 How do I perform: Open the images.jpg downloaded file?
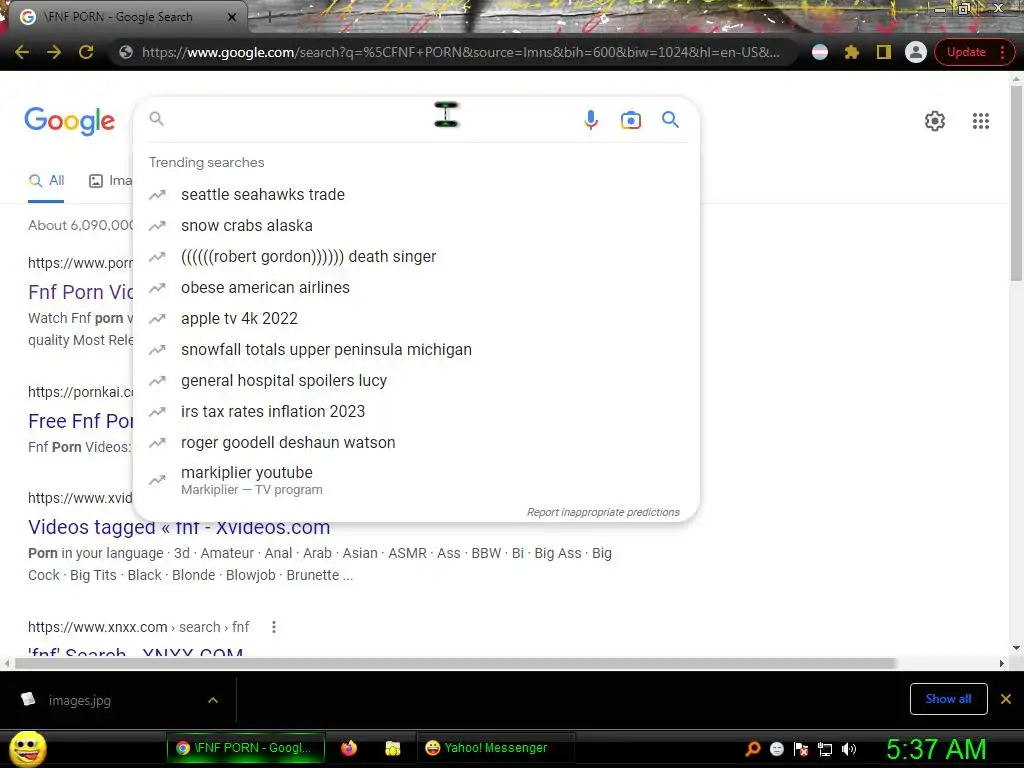click(79, 700)
